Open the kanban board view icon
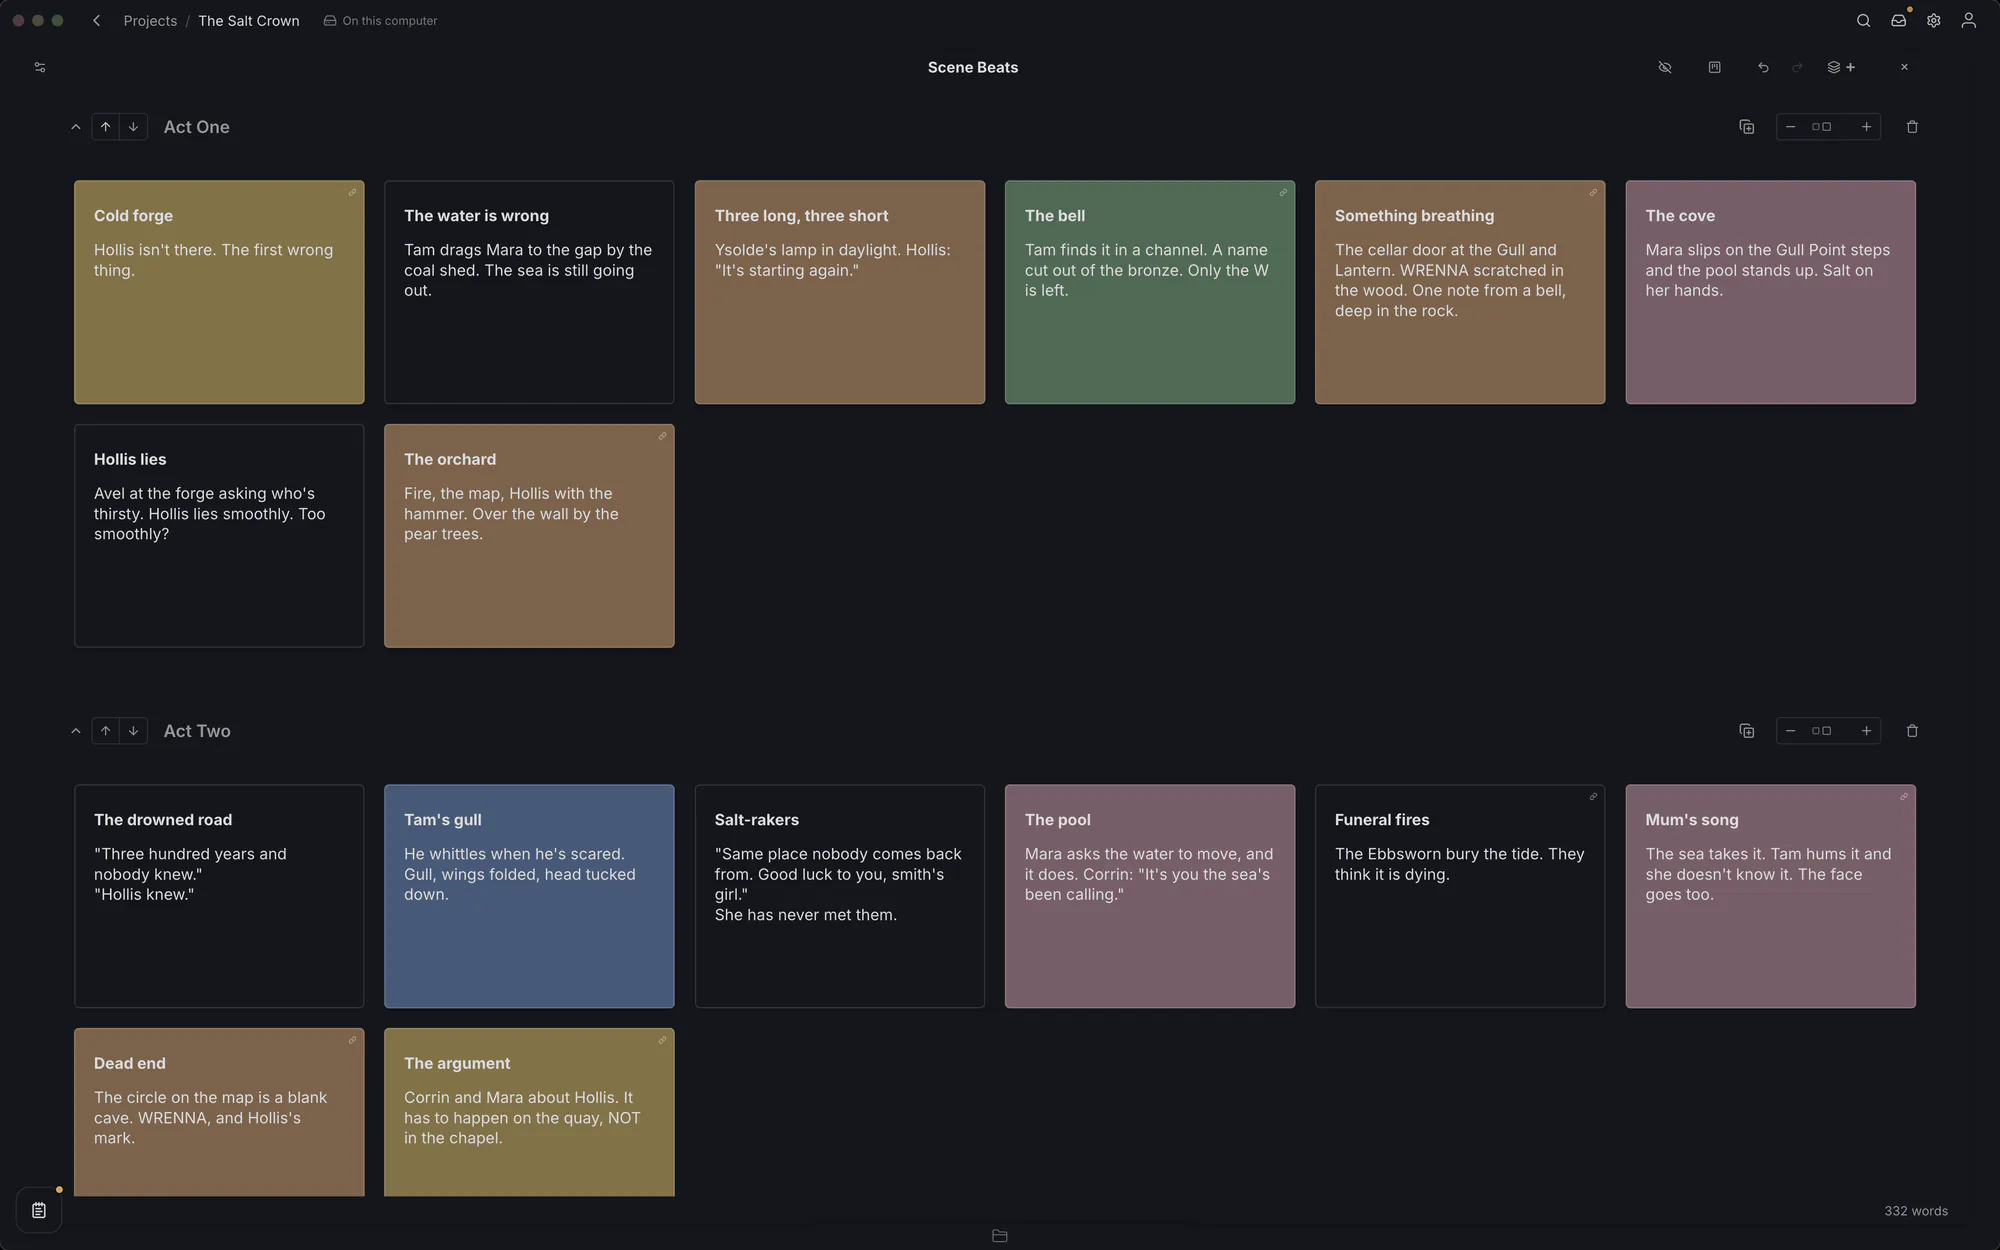The image size is (2000, 1250). pyautogui.click(x=1714, y=67)
